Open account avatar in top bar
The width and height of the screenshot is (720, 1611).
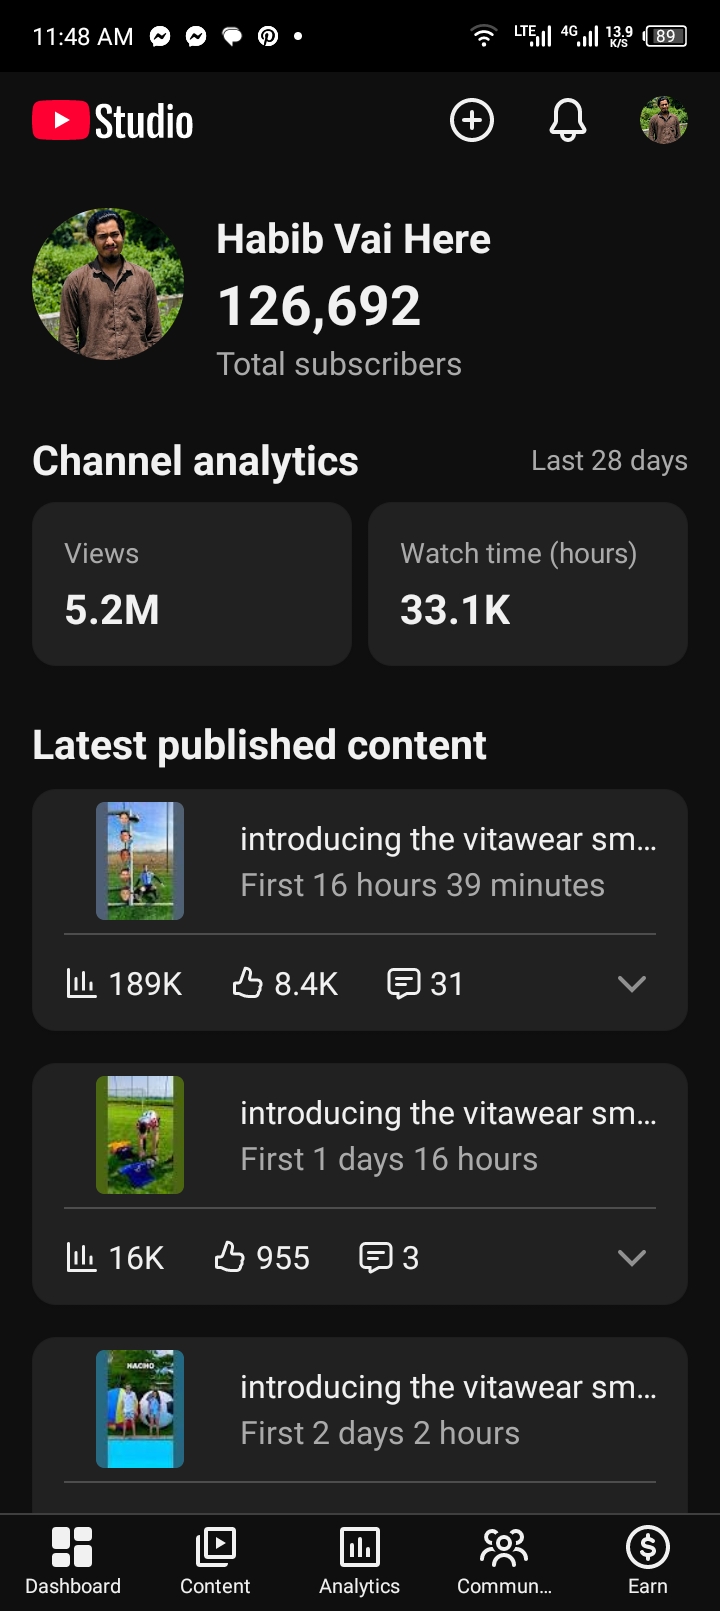[664, 121]
